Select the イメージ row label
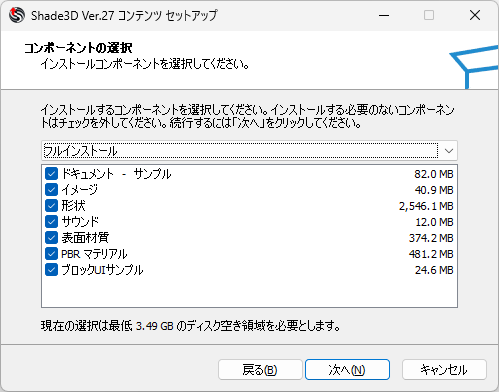 [80, 190]
